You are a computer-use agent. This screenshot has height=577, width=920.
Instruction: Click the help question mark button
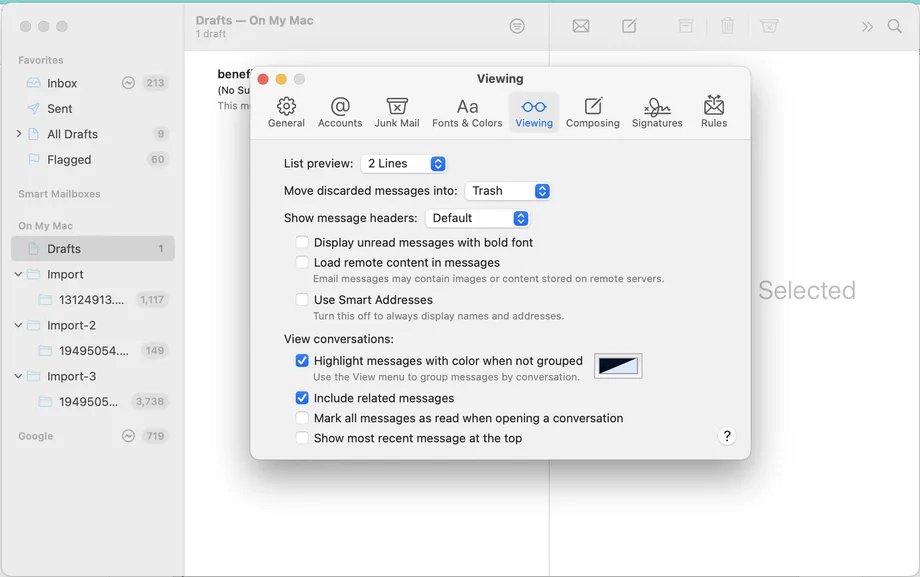727,436
